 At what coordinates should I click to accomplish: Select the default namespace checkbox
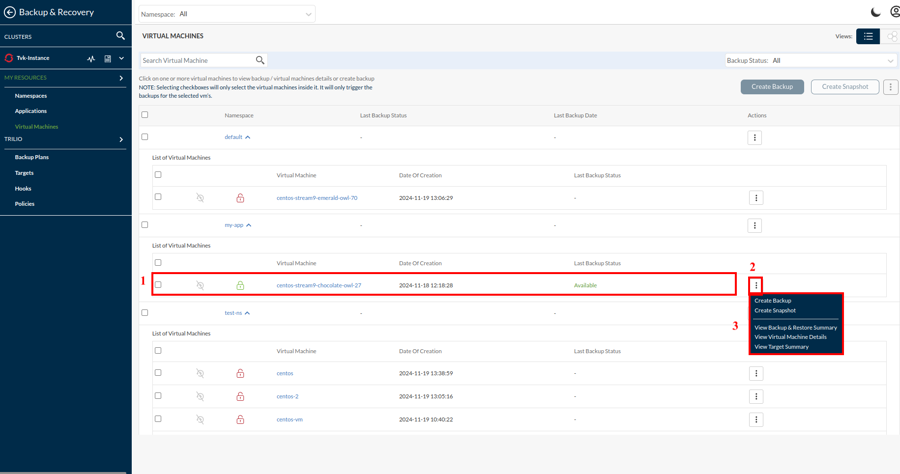click(145, 137)
